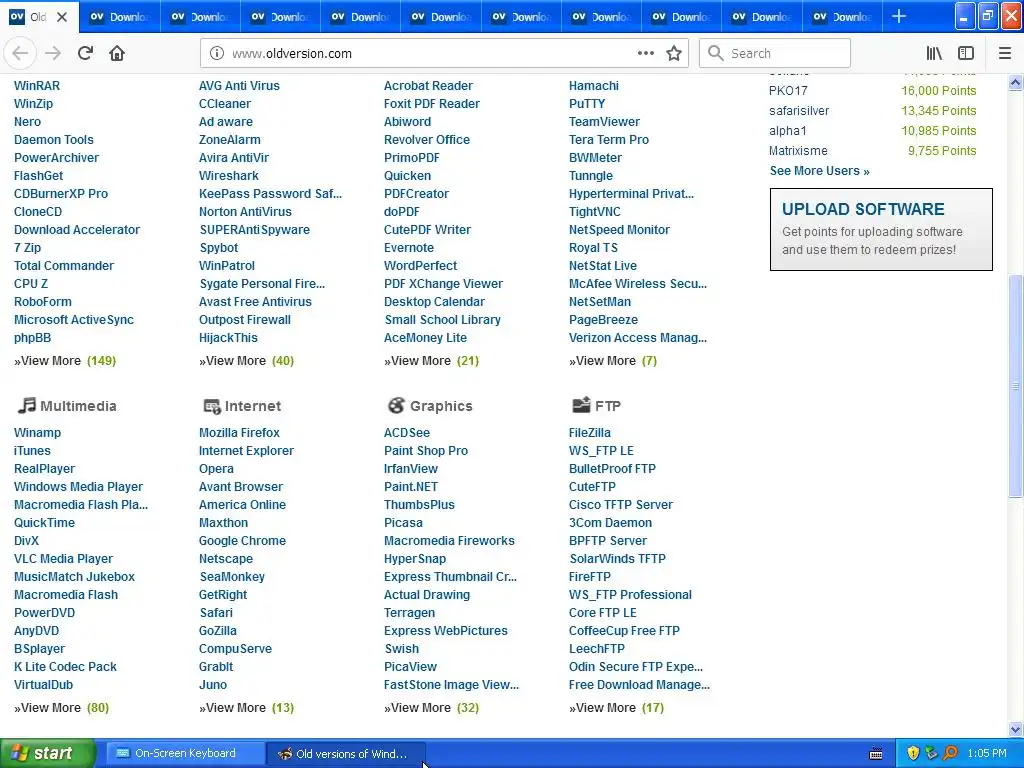This screenshot has width=1024, height=768.
Task: Close the active OldVersion tab
Action: click(62, 17)
